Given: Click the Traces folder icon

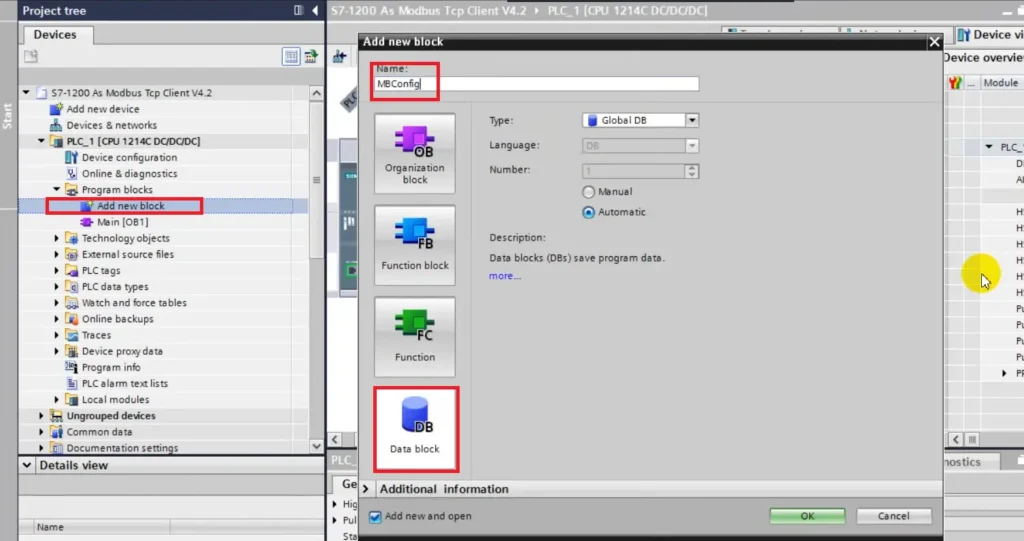Looking at the screenshot, I should 72,335.
